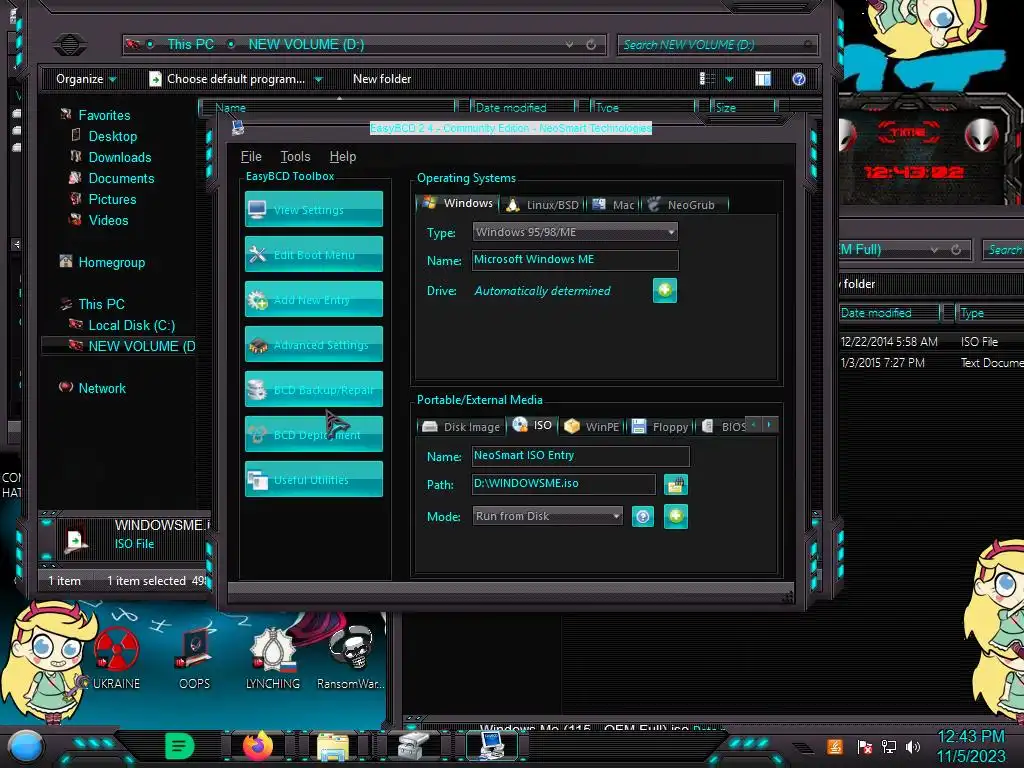Click the ISO mode help question icon
The image size is (1024, 768).
(x=643, y=517)
